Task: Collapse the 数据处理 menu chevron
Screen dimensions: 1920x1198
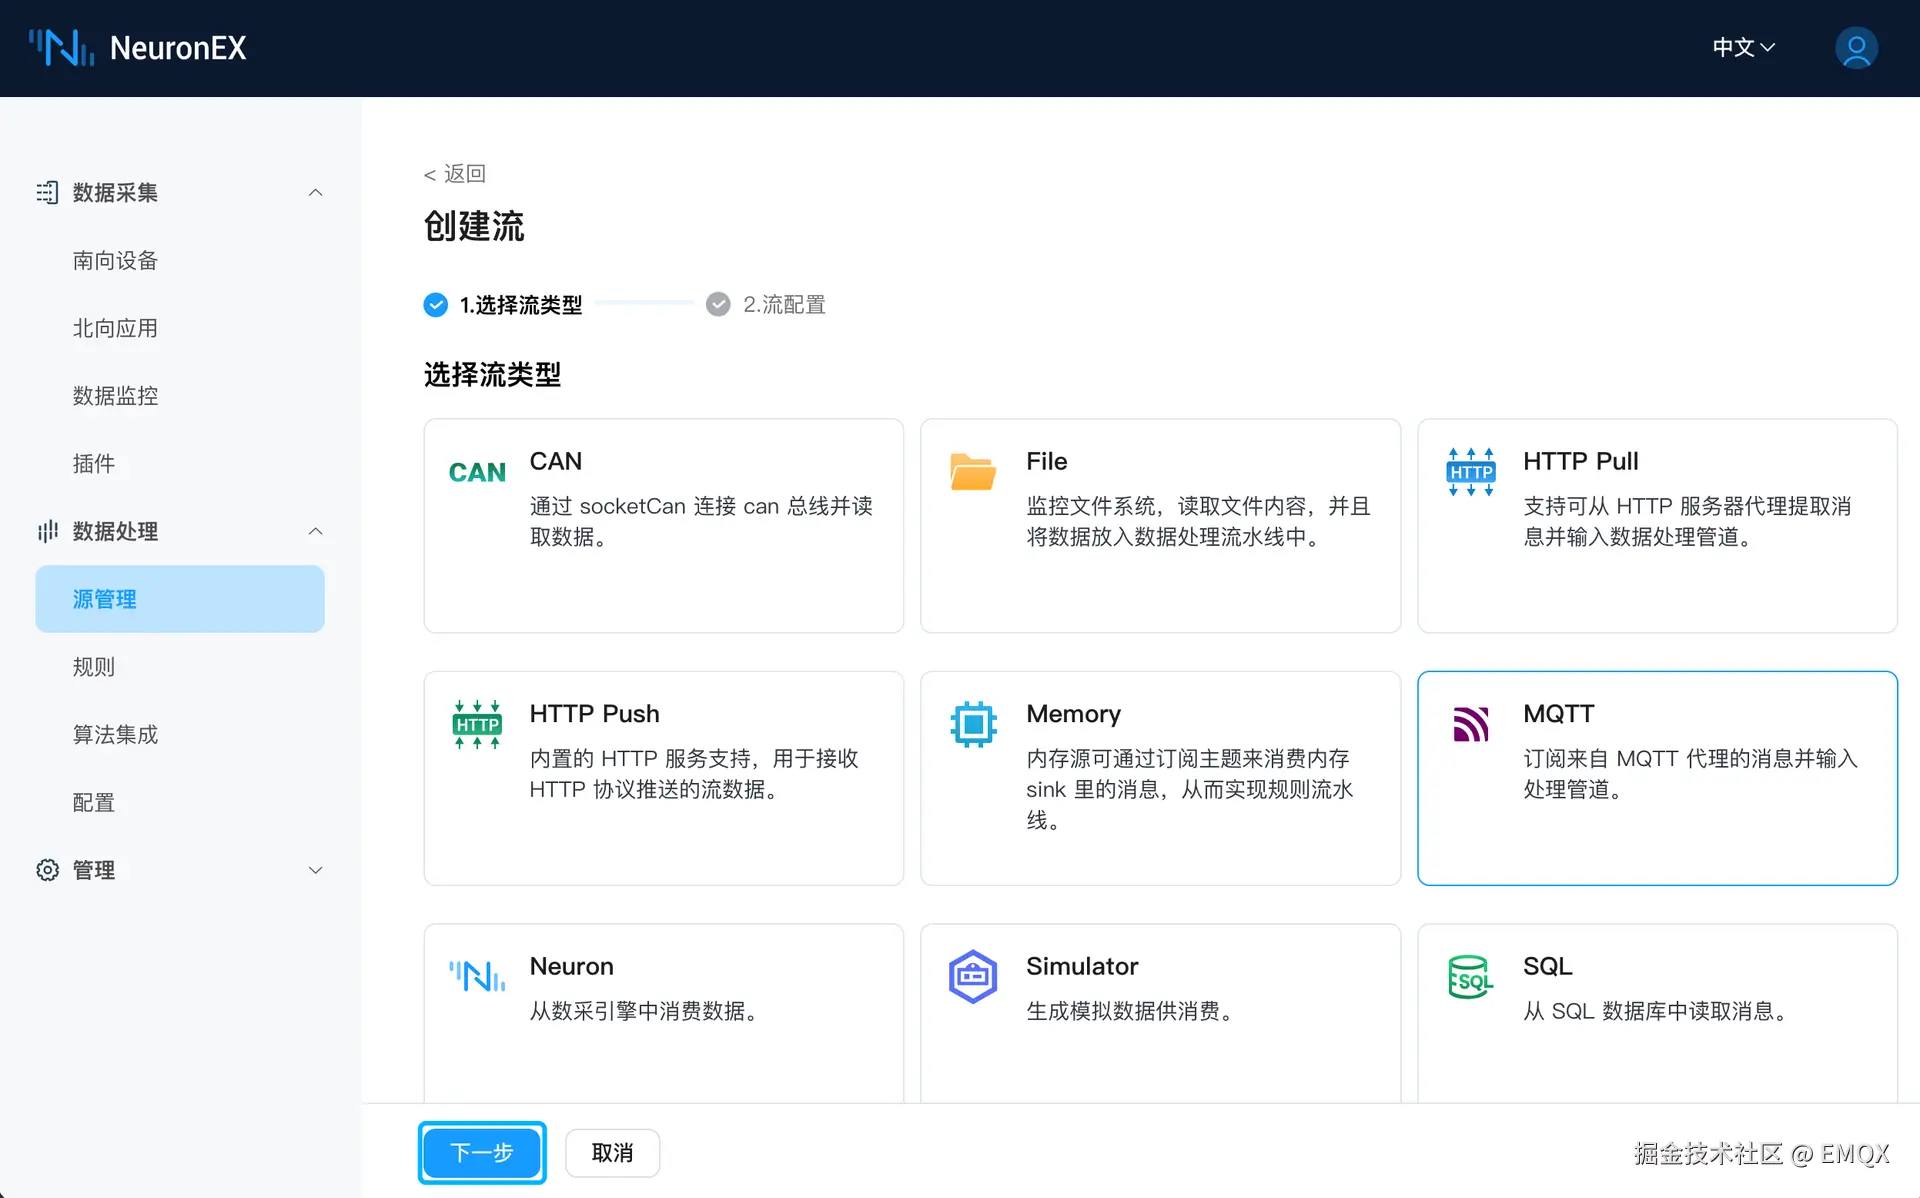Action: (x=315, y=531)
